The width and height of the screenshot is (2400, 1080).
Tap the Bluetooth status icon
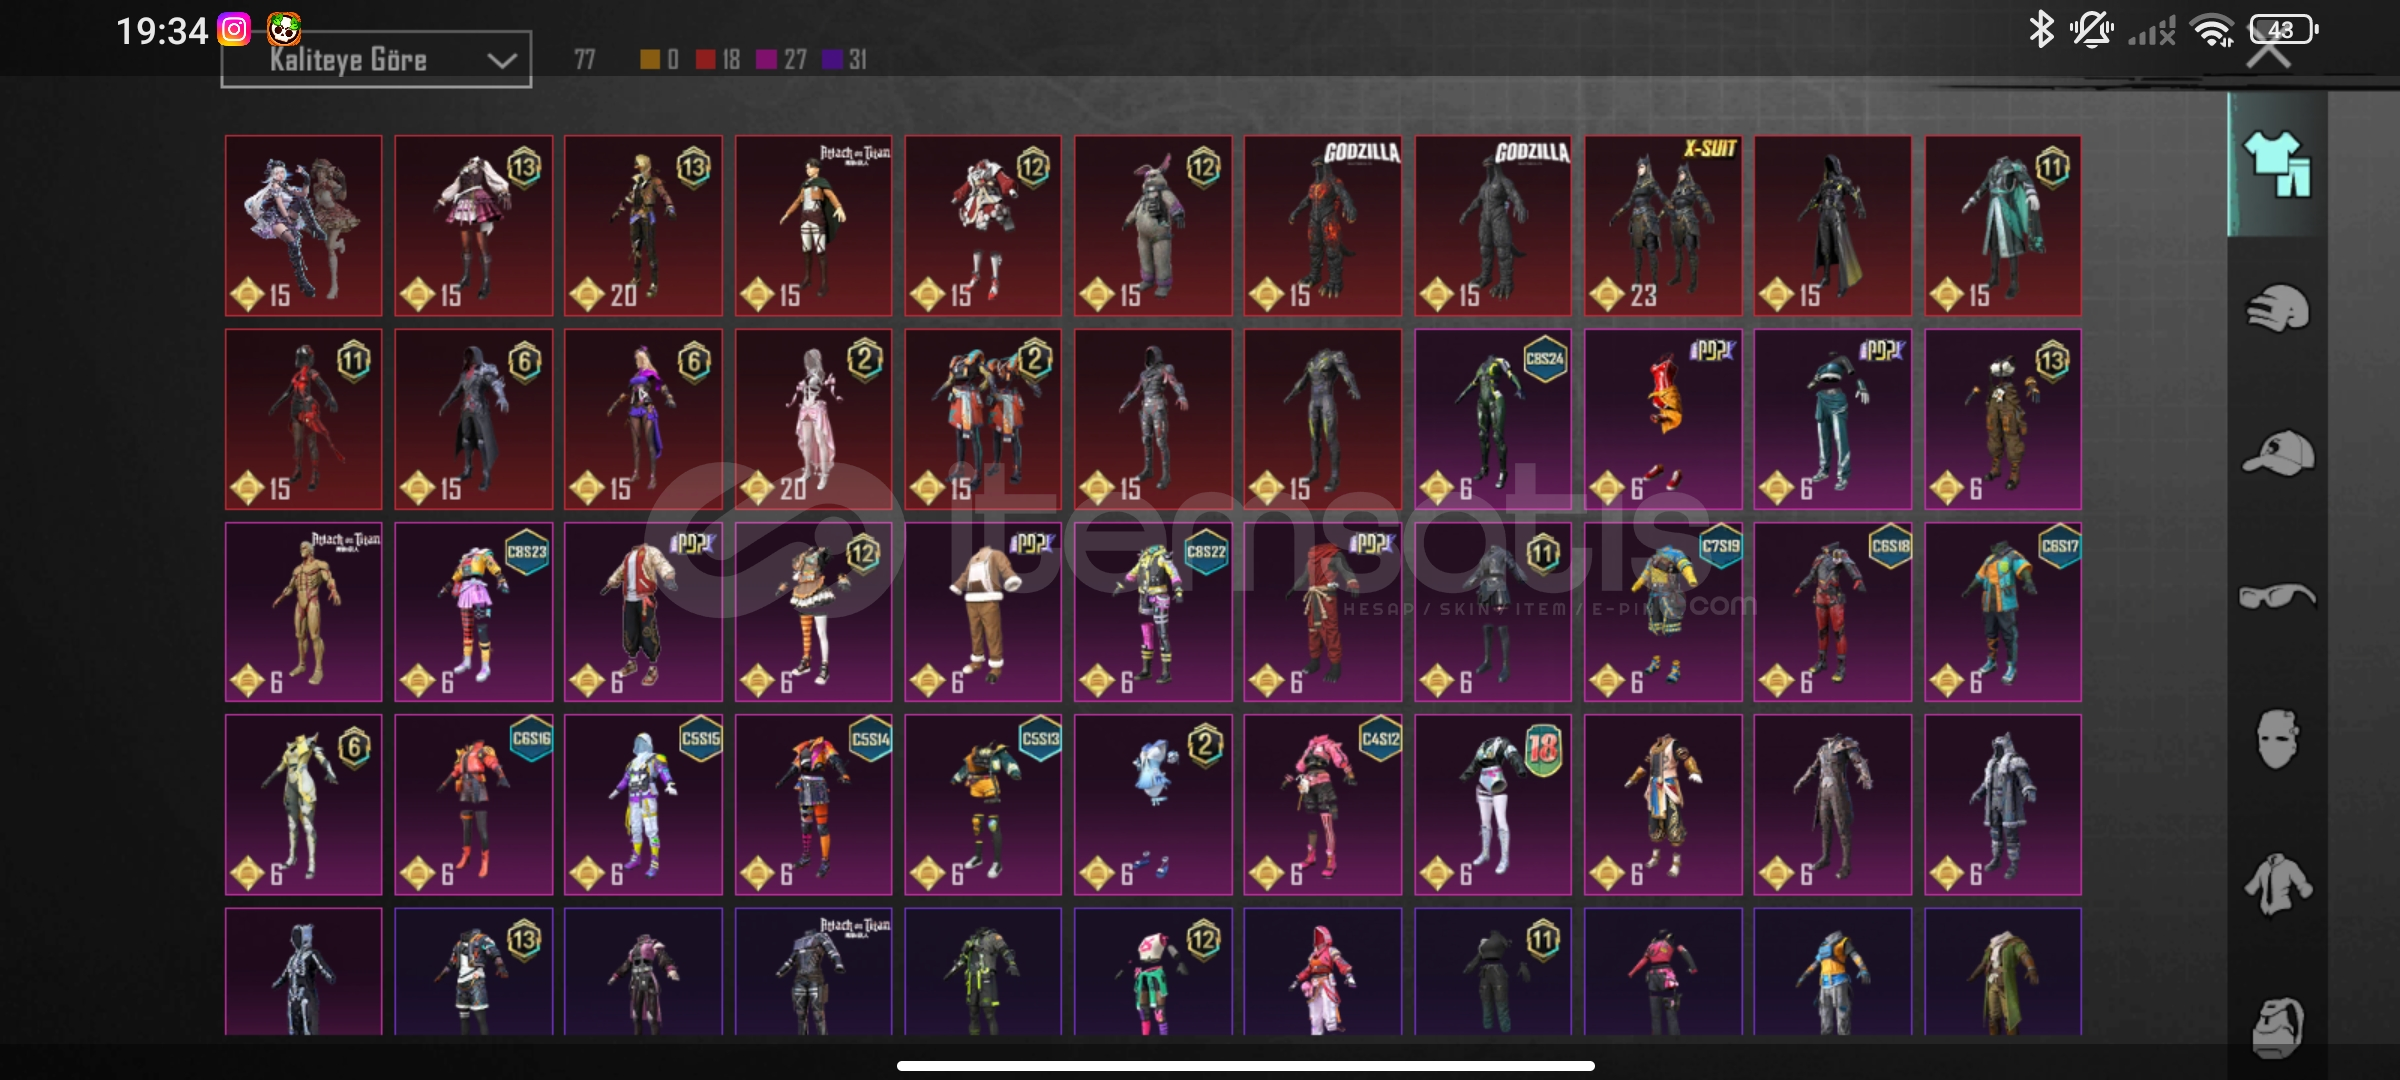(2040, 30)
